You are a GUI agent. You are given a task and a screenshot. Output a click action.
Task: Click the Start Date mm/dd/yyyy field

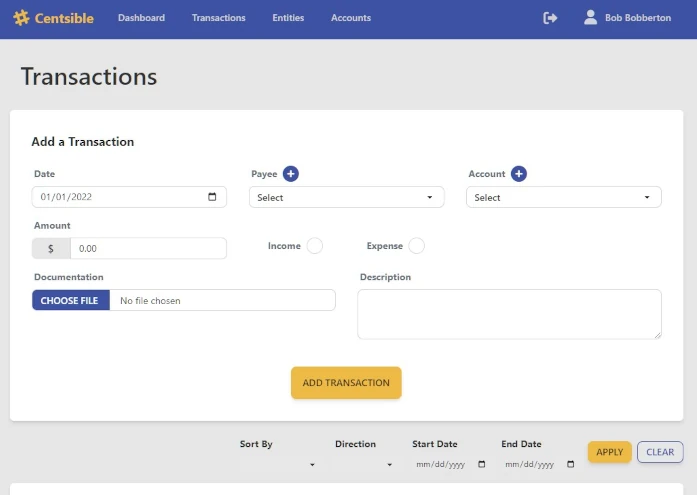coord(449,464)
